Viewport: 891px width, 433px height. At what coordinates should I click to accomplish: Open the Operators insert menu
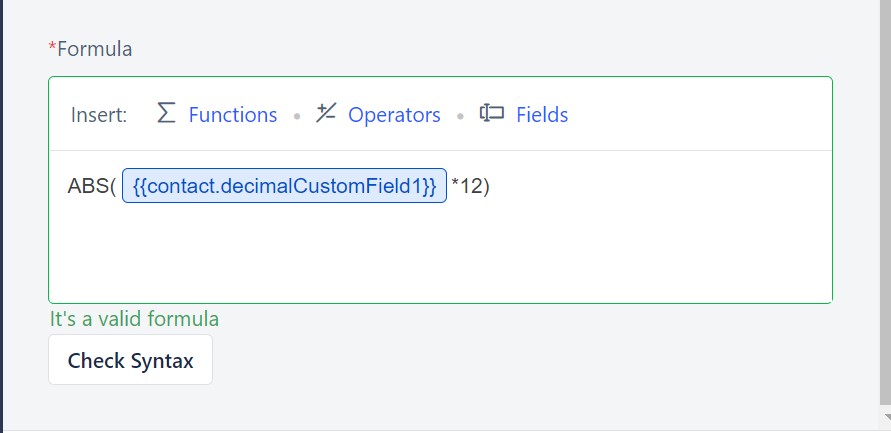pyautogui.click(x=394, y=115)
